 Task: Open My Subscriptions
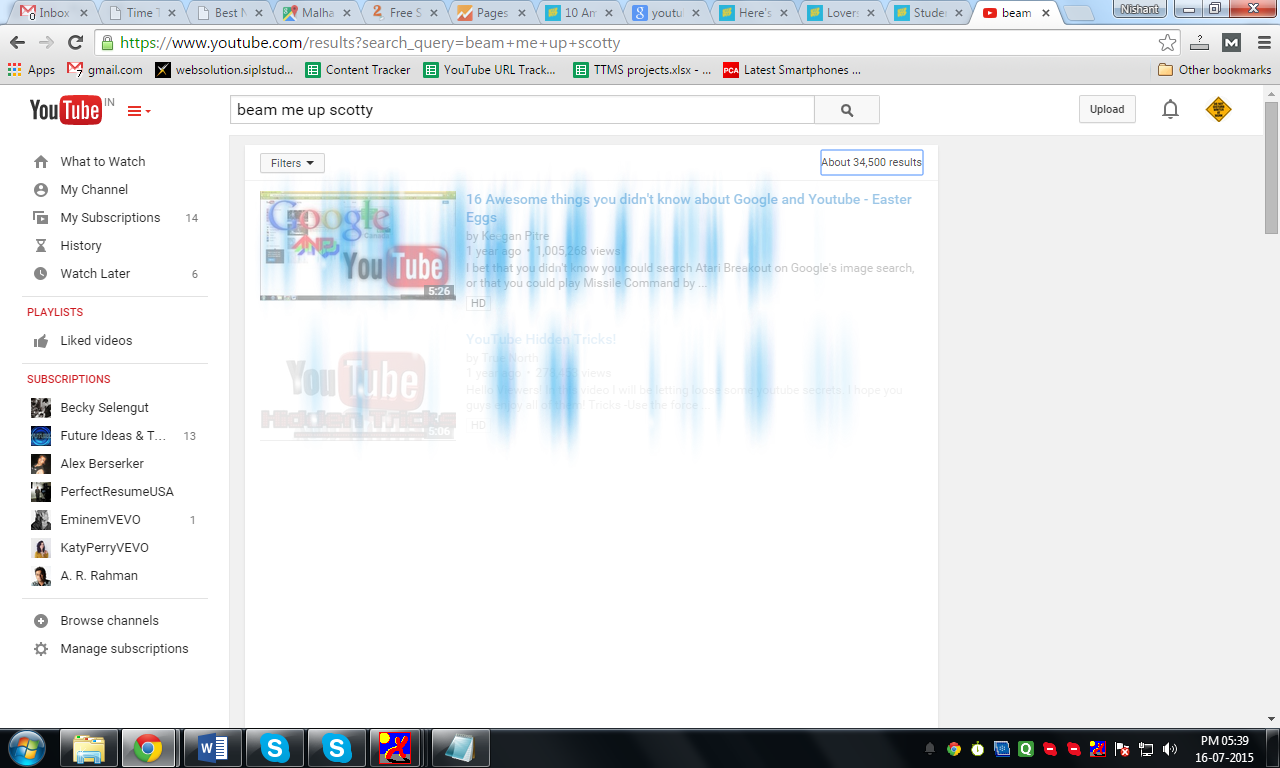pyautogui.click(x=110, y=218)
